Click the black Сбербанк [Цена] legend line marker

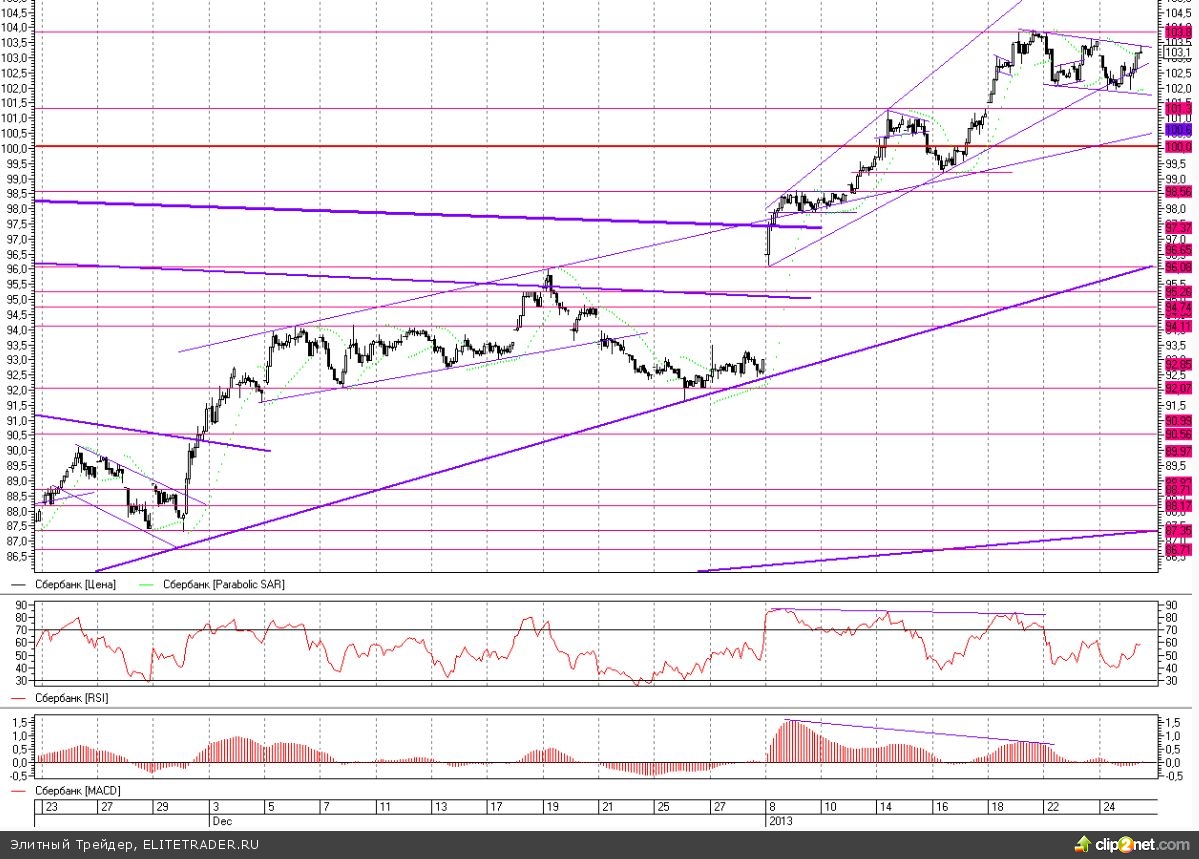19,585
